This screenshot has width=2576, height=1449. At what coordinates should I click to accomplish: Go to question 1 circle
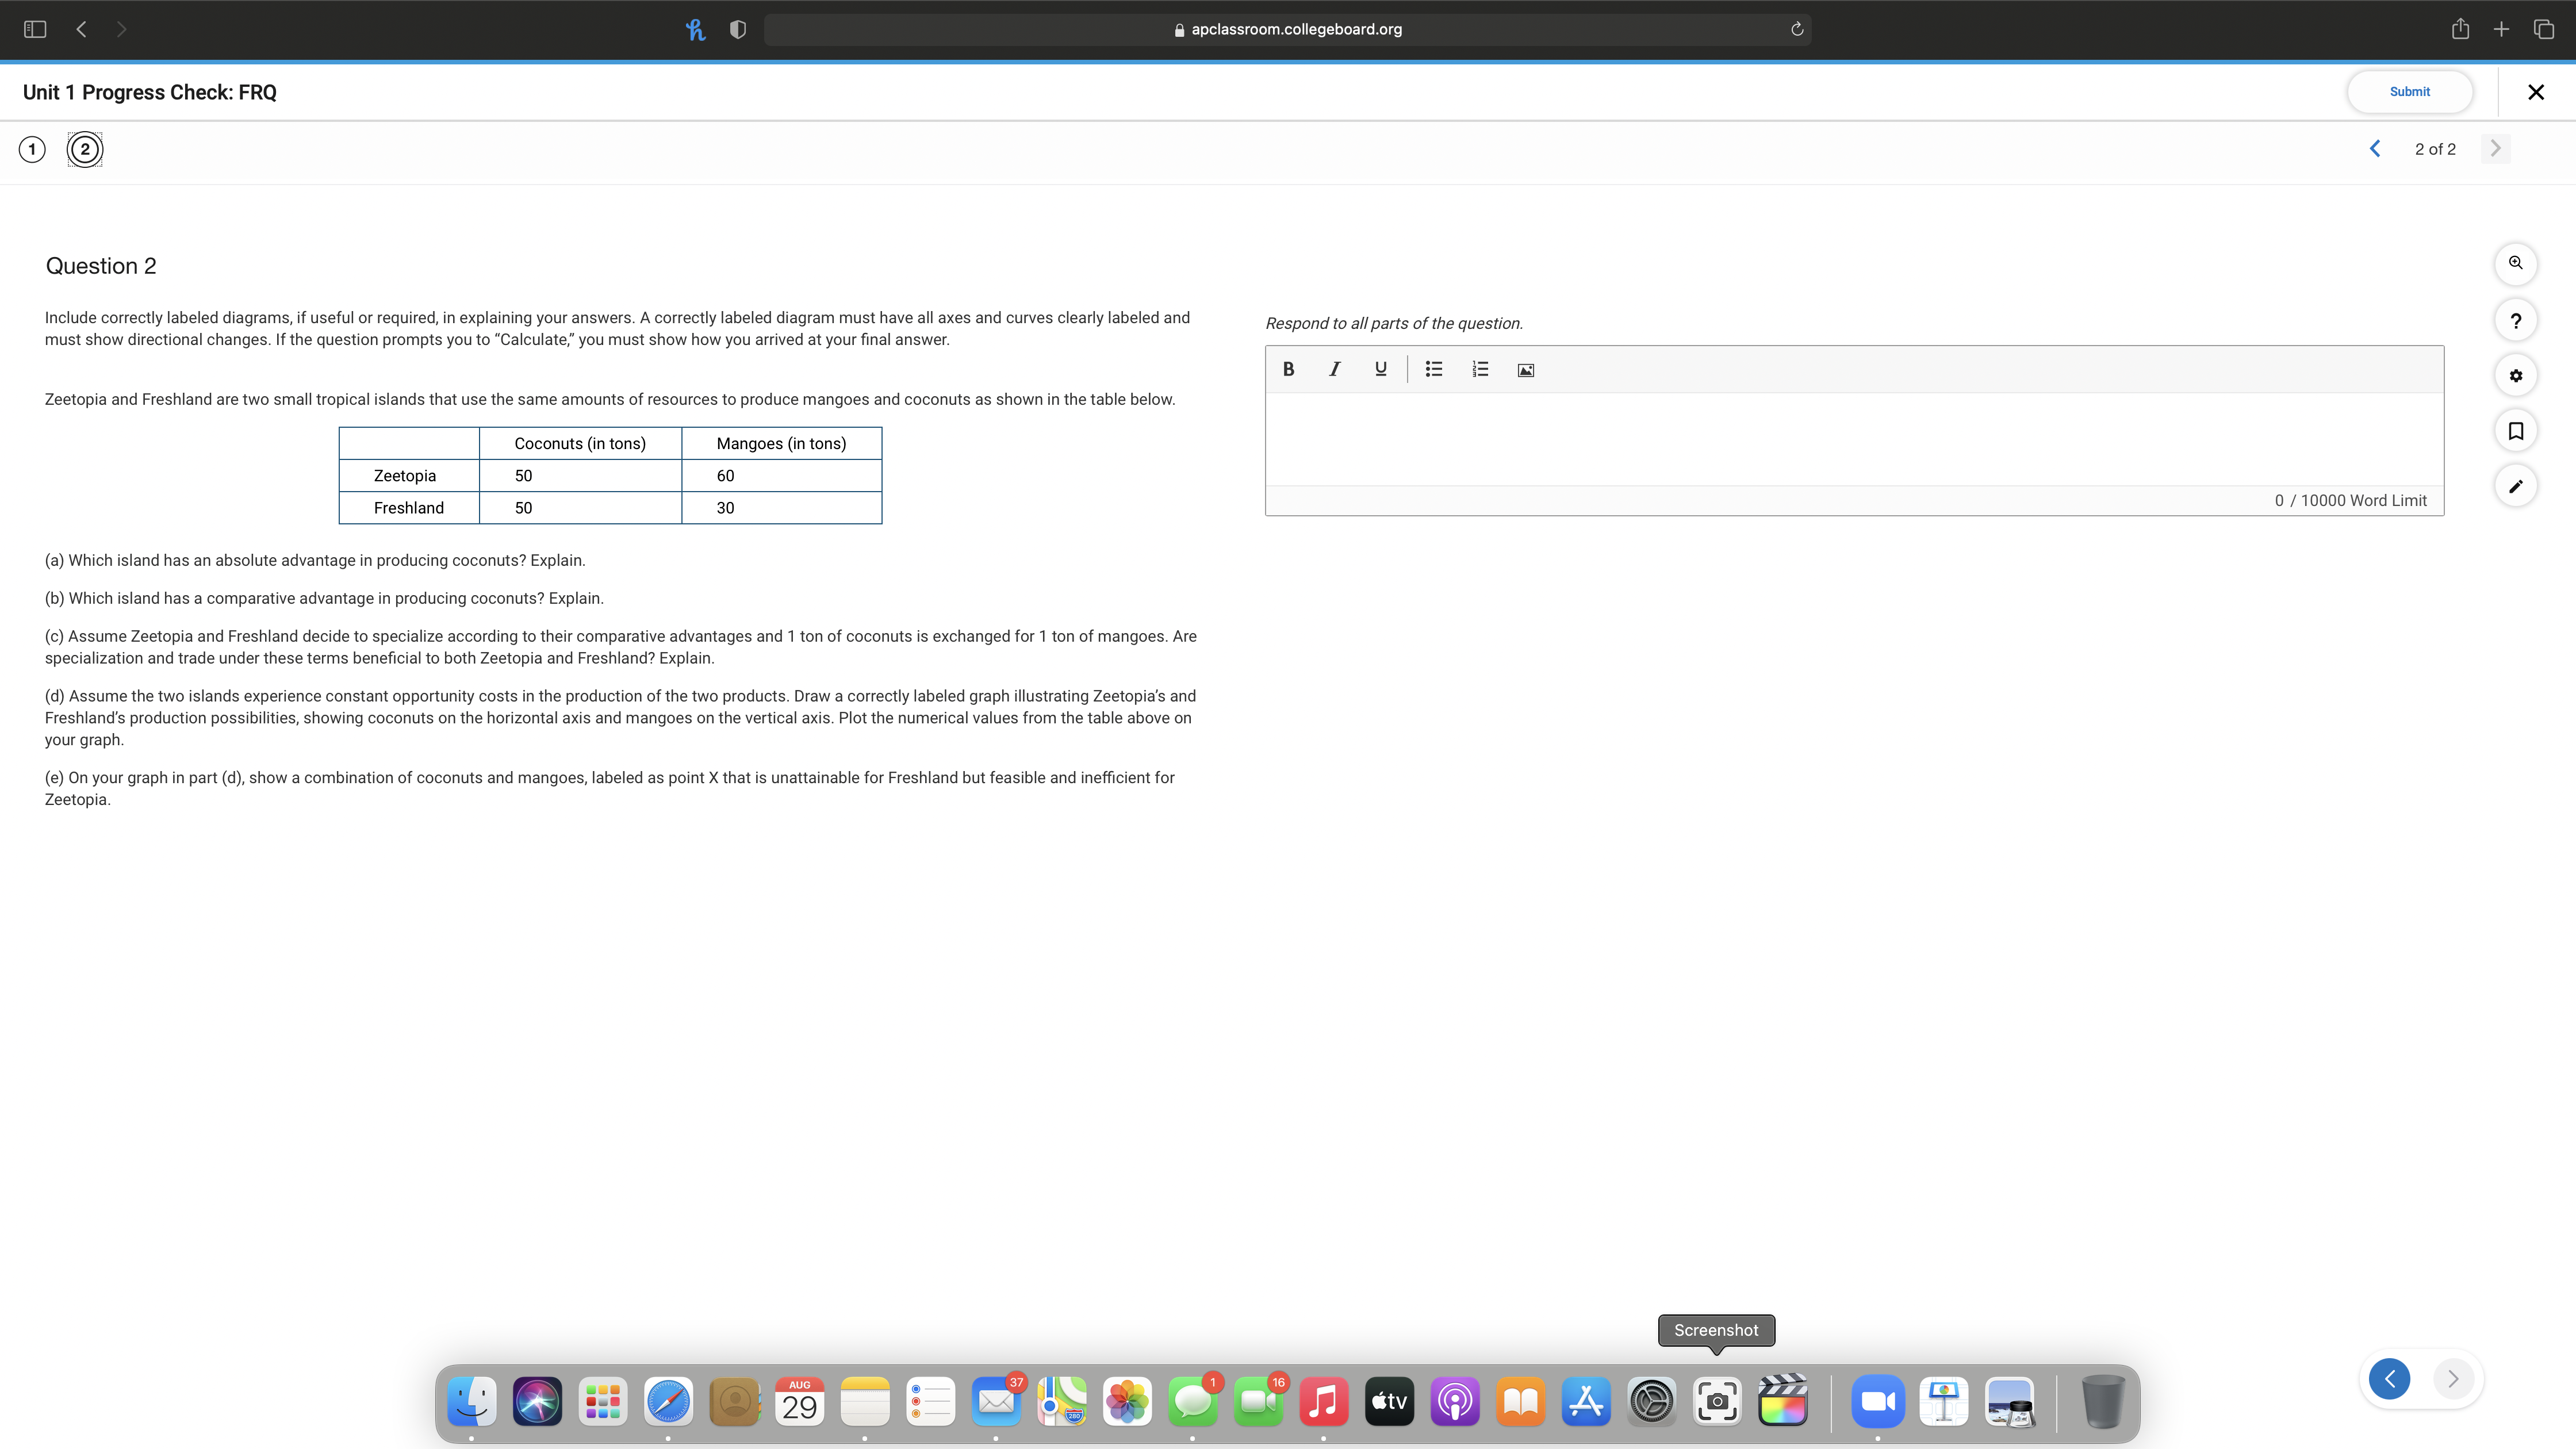[32, 149]
